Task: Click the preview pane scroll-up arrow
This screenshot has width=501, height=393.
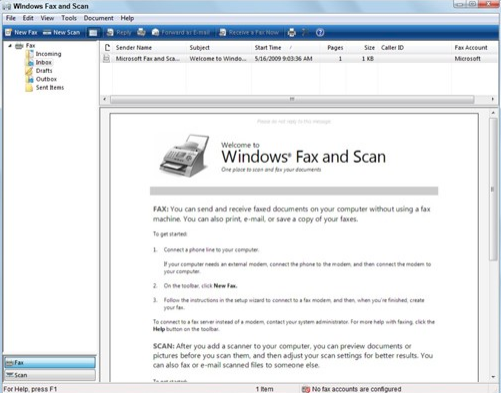Action: pos(493,113)
